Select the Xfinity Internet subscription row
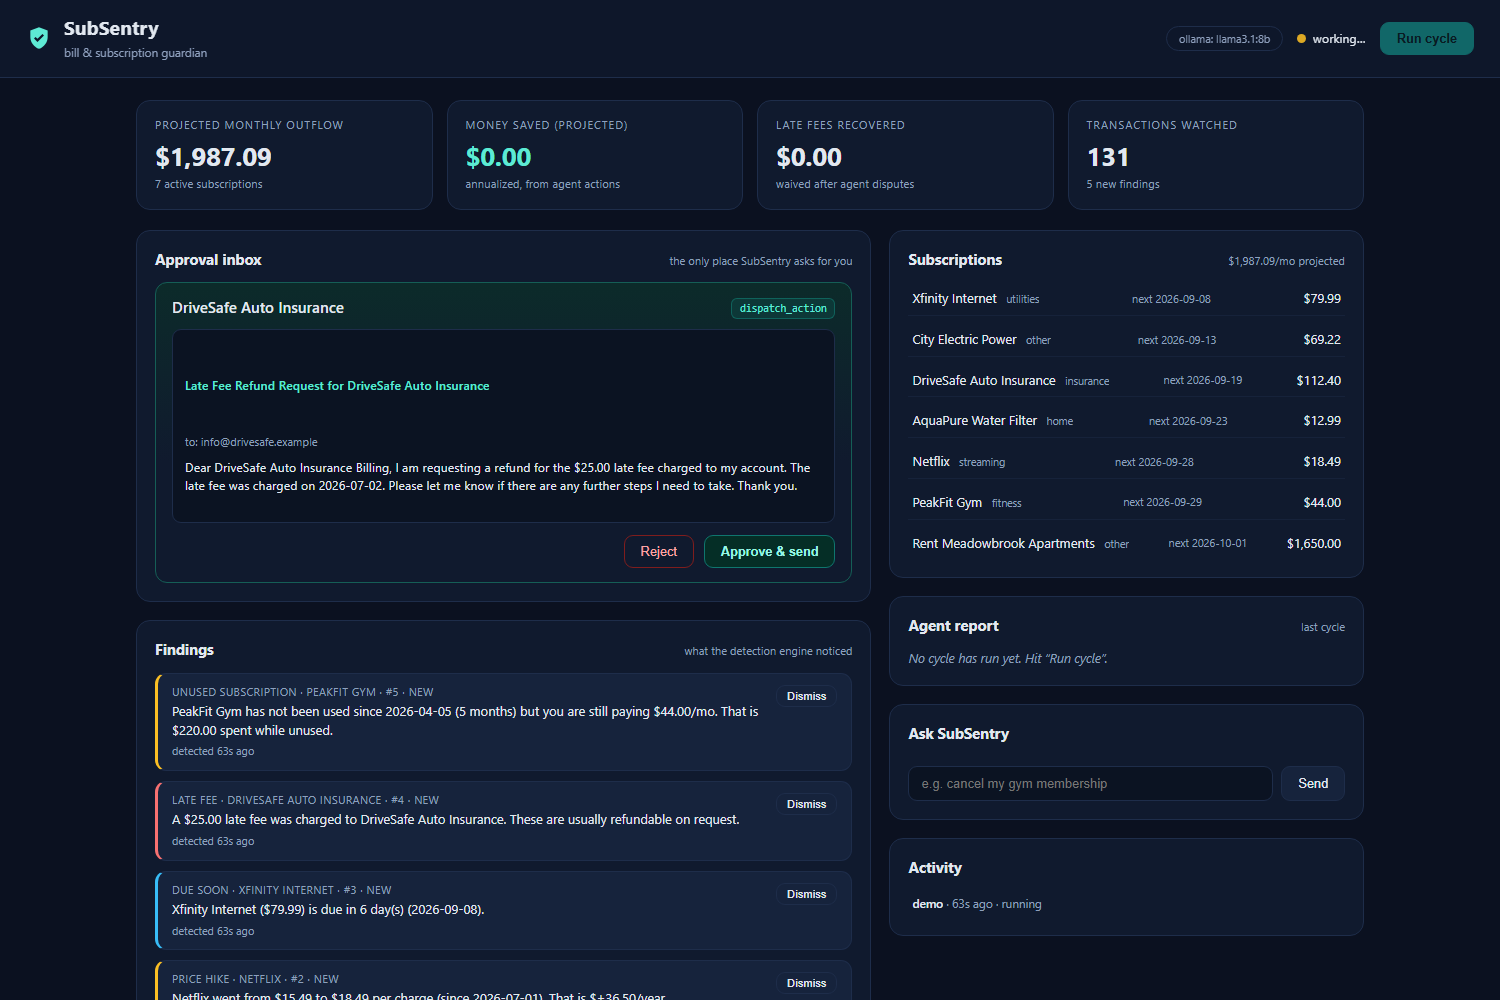1500x1000 pixels. click(1126, 299)
